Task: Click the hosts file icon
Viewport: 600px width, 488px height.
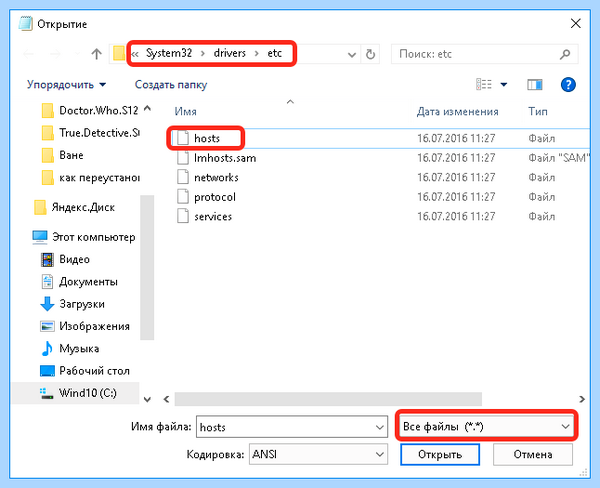Action: (183, 138)
